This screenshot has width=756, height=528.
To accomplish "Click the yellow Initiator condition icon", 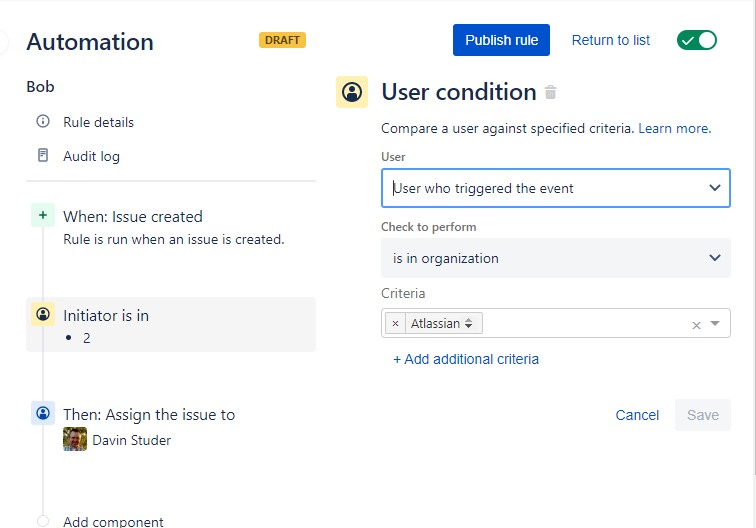I will pyautogui.click(x=43, y=314).
